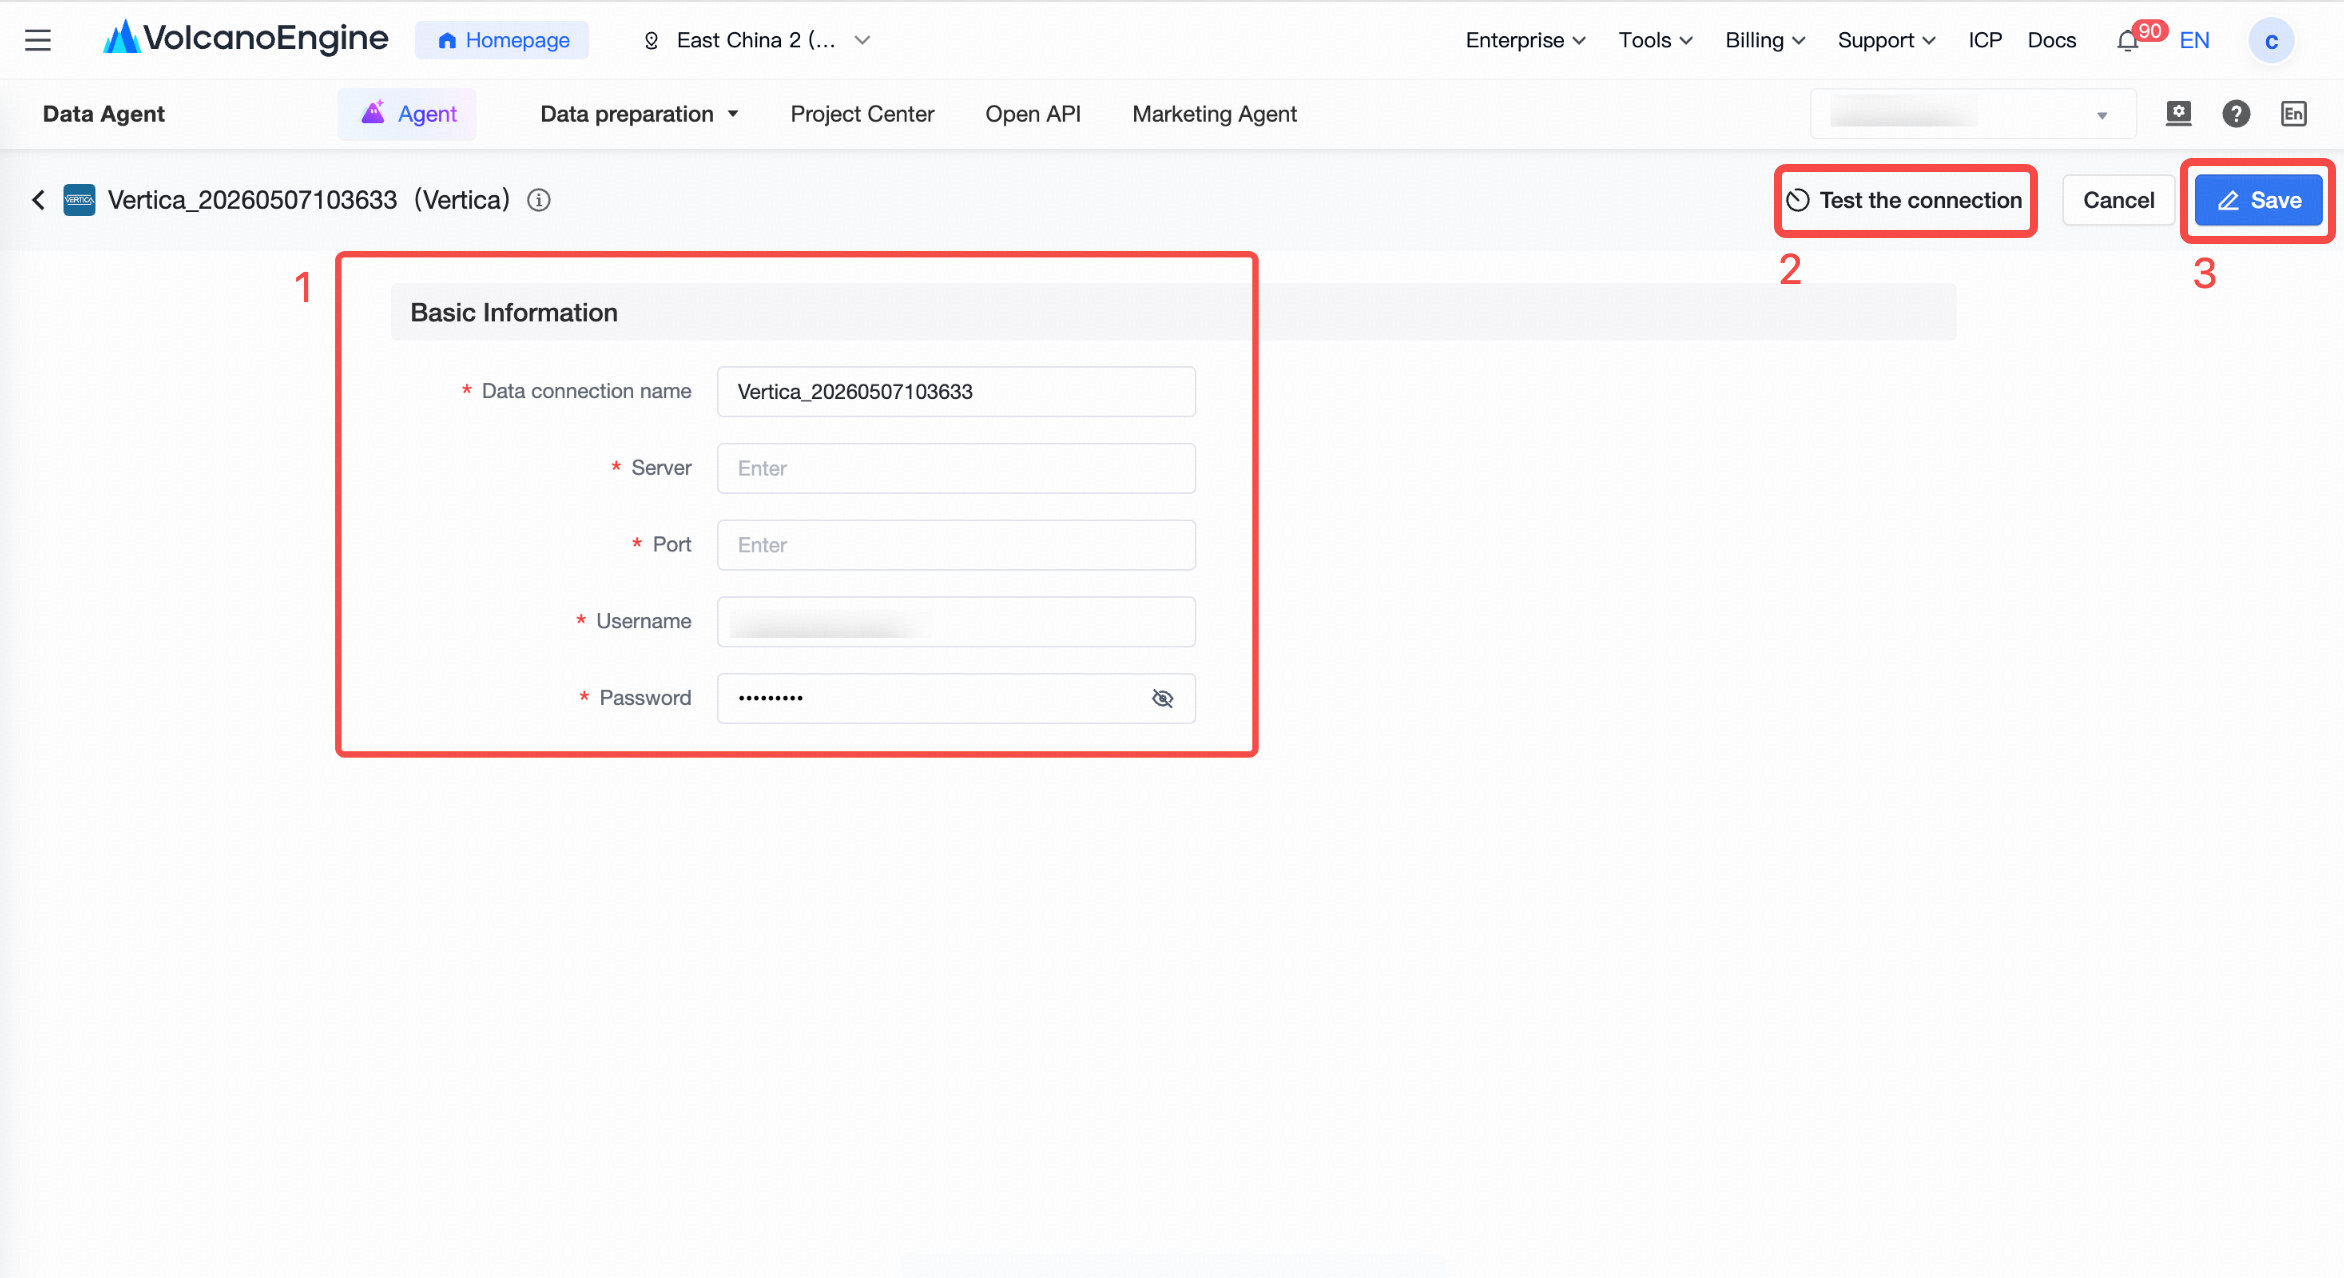2344x1278 pixels.
Task: Open the Support dropdown
Action: point(1886,40)
